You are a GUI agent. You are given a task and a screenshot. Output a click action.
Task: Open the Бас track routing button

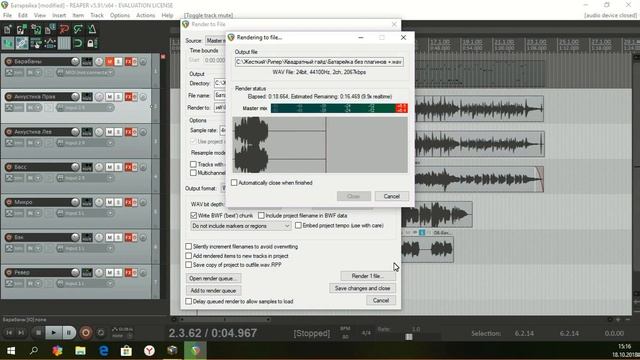(x=87, y=167)
